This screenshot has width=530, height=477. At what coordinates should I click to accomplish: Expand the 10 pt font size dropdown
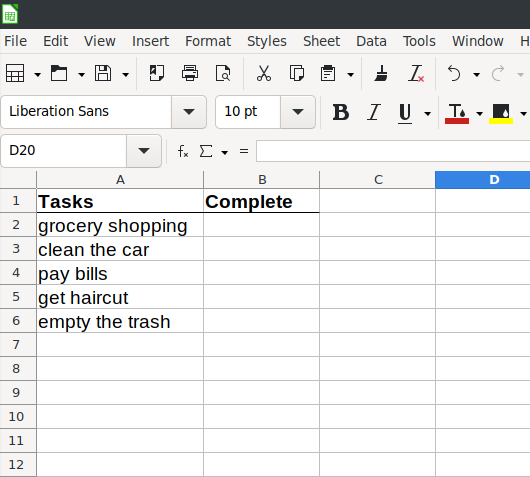pyautogui.click(x=297, y=112)
